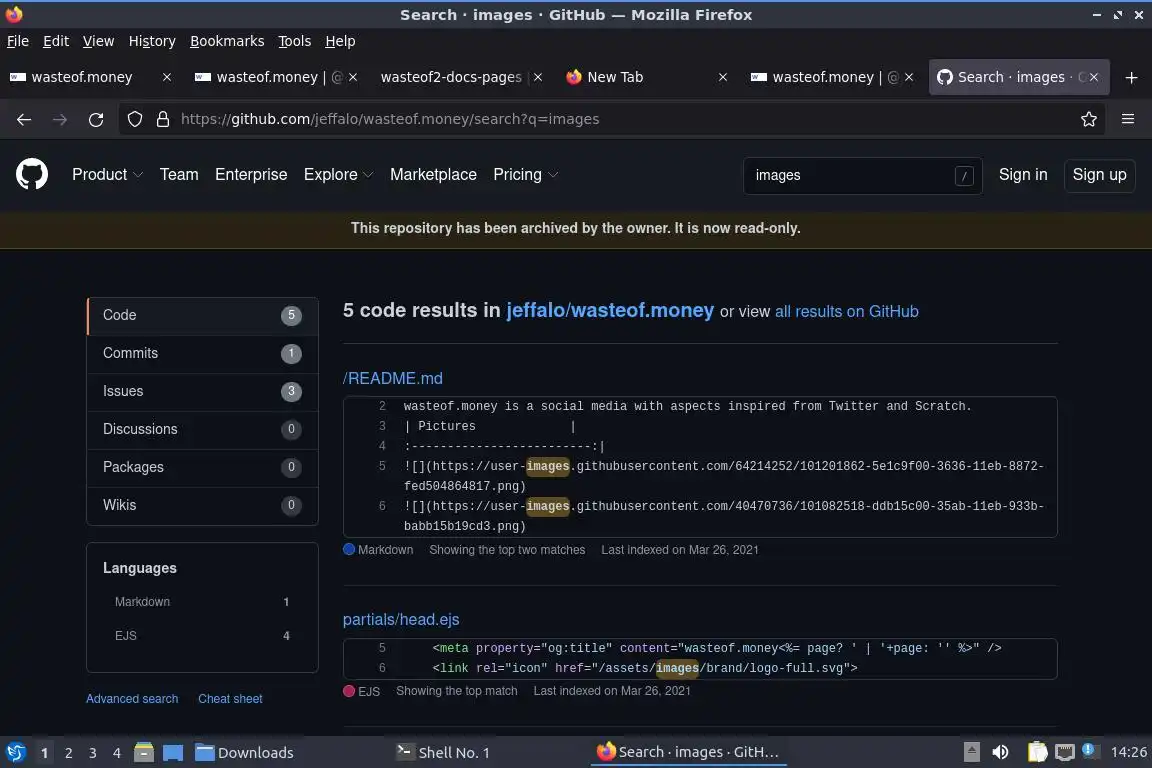Screen dimensions: 1152x768
Task: Click the slash shortcut icon in search box
Action: [964, 176]
